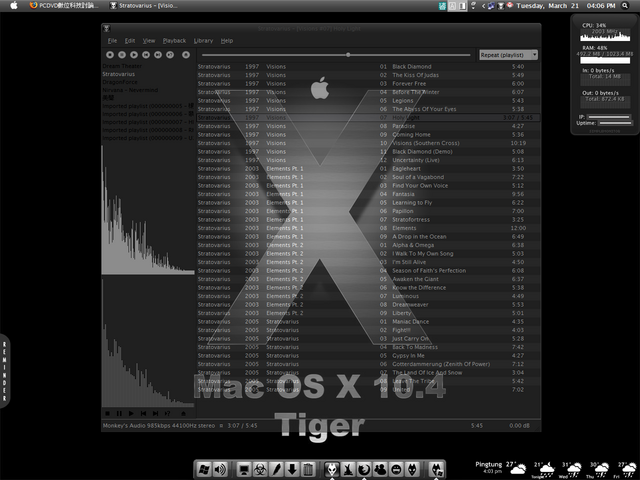The height and width of the screenshot is (480, 640).
Task: Open the biohazard icon in dock
Action: click(x=258, y=469)
